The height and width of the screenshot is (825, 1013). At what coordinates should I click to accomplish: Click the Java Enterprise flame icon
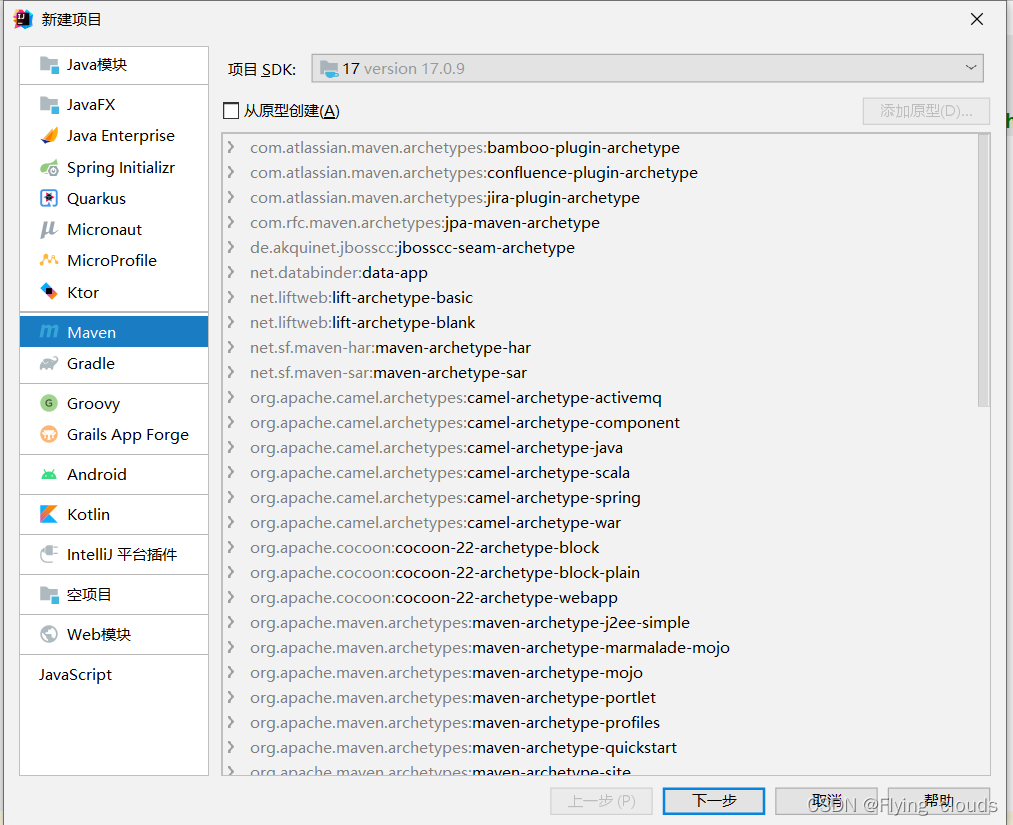[49, 136]
